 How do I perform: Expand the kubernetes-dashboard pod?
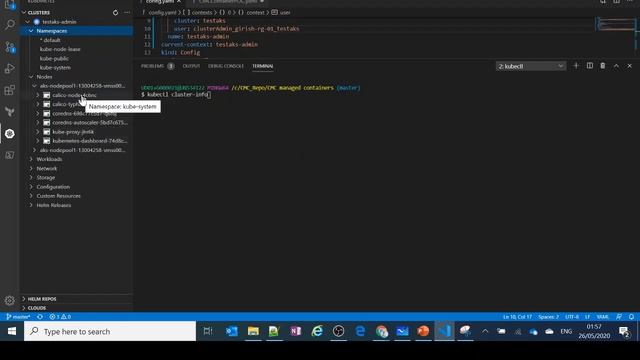tap(38, 141)
